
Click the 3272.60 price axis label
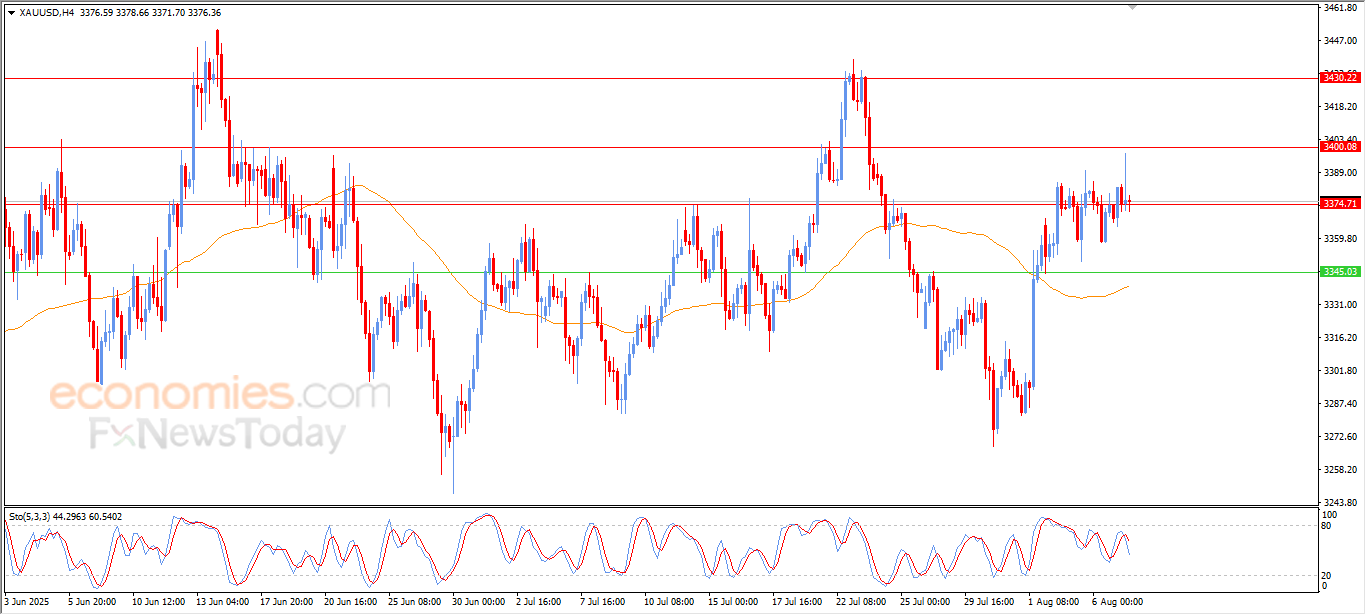point(1340,436)
